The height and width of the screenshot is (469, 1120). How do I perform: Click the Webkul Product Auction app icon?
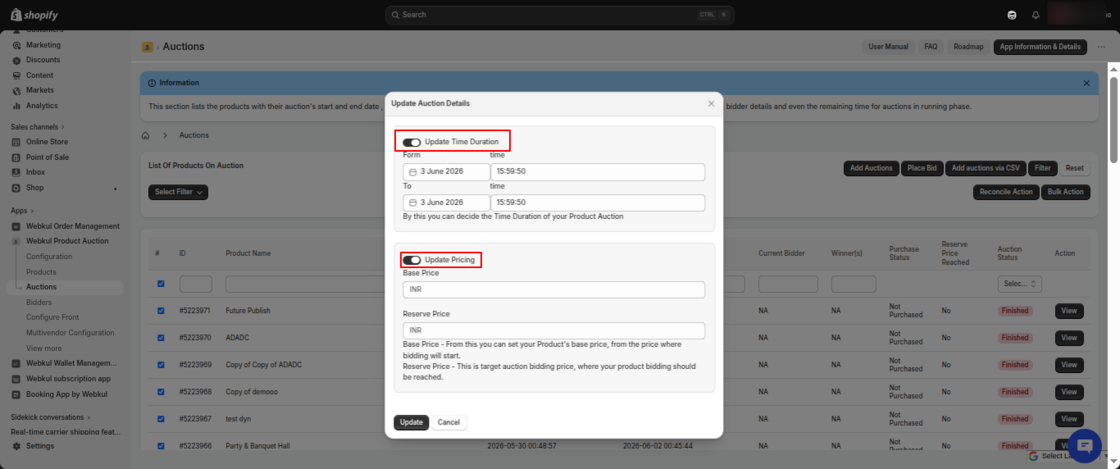[x=16, y=241]
